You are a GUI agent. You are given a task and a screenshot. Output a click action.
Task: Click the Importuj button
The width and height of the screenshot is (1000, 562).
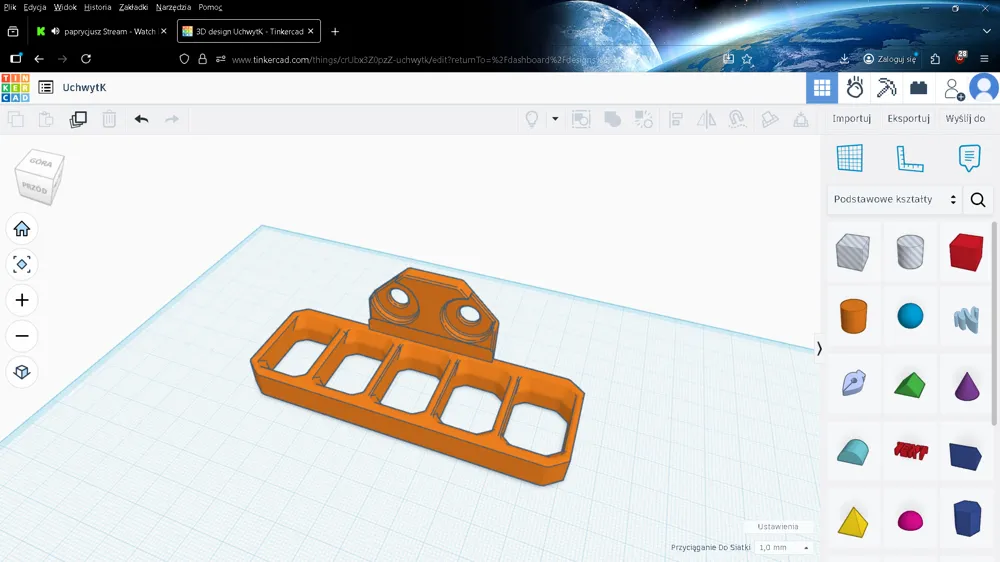pos(851,119)
